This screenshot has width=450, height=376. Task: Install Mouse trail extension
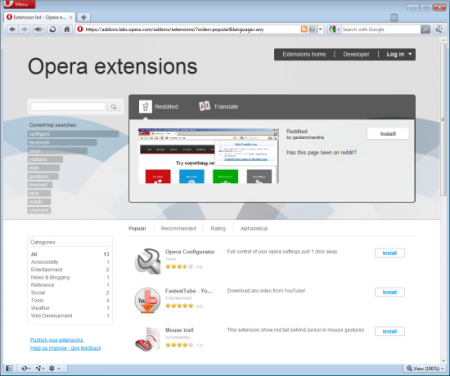point(390,331)
